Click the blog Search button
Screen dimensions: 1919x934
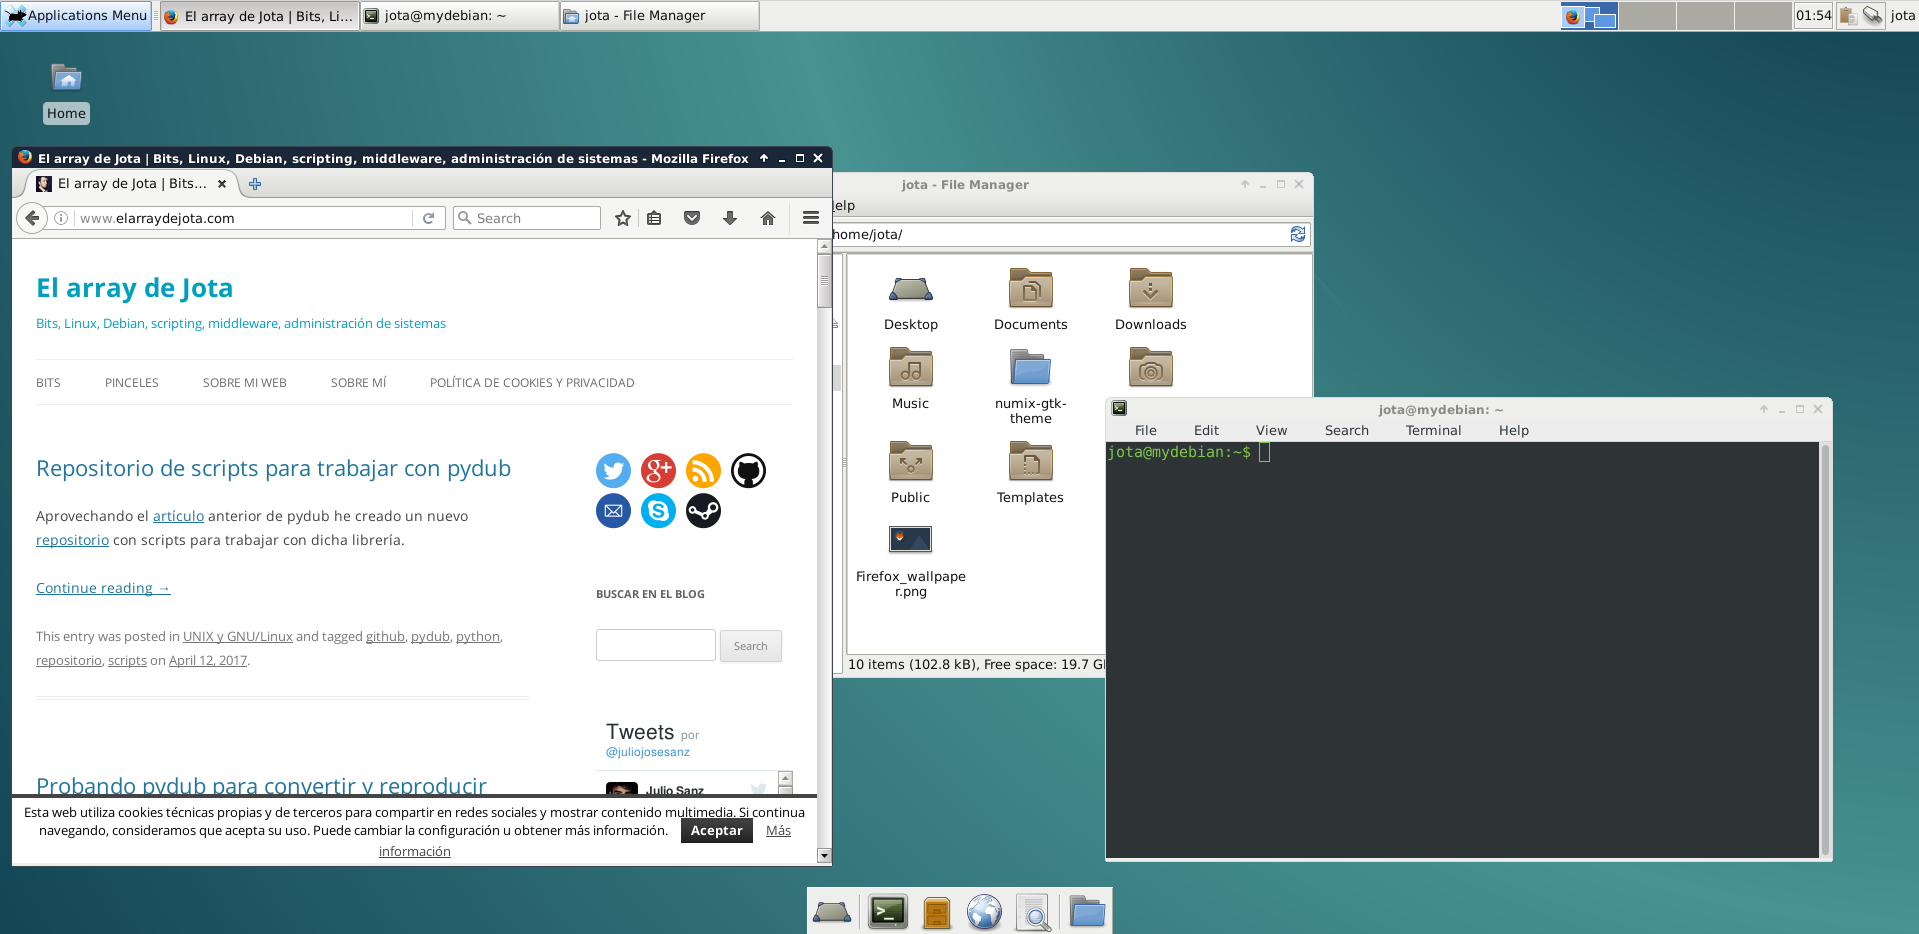pyautogui.click(x=751, y=646)
